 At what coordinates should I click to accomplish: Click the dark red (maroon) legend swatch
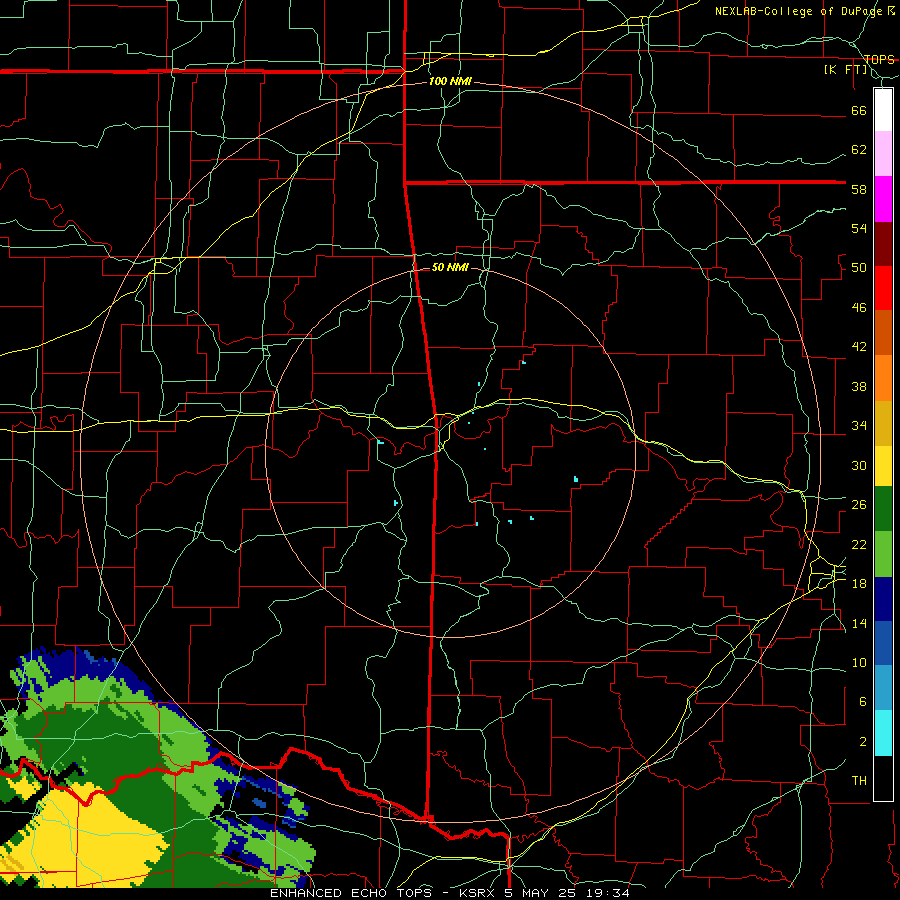(883, 243)
